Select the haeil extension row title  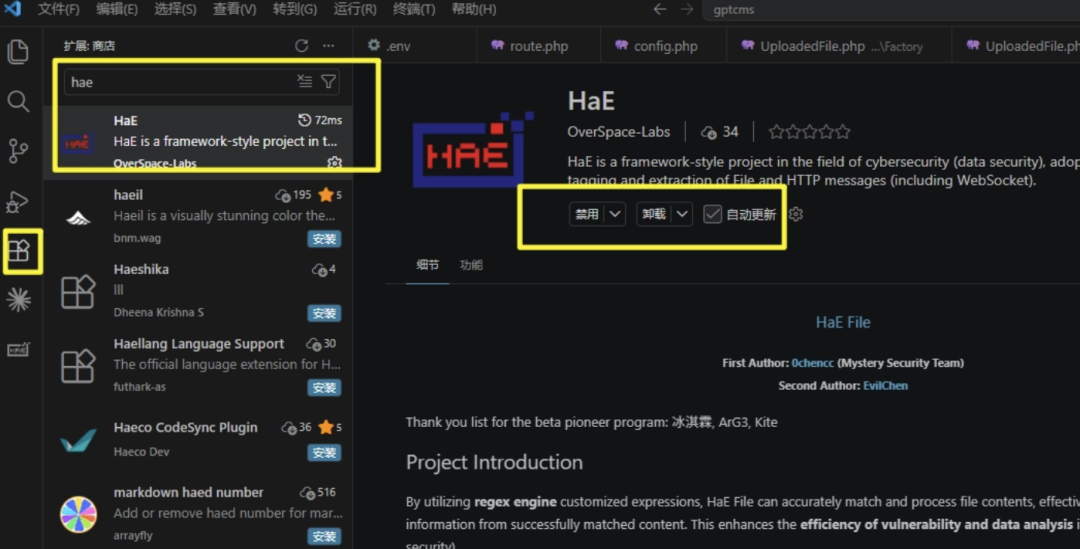(x=128, y=195)
